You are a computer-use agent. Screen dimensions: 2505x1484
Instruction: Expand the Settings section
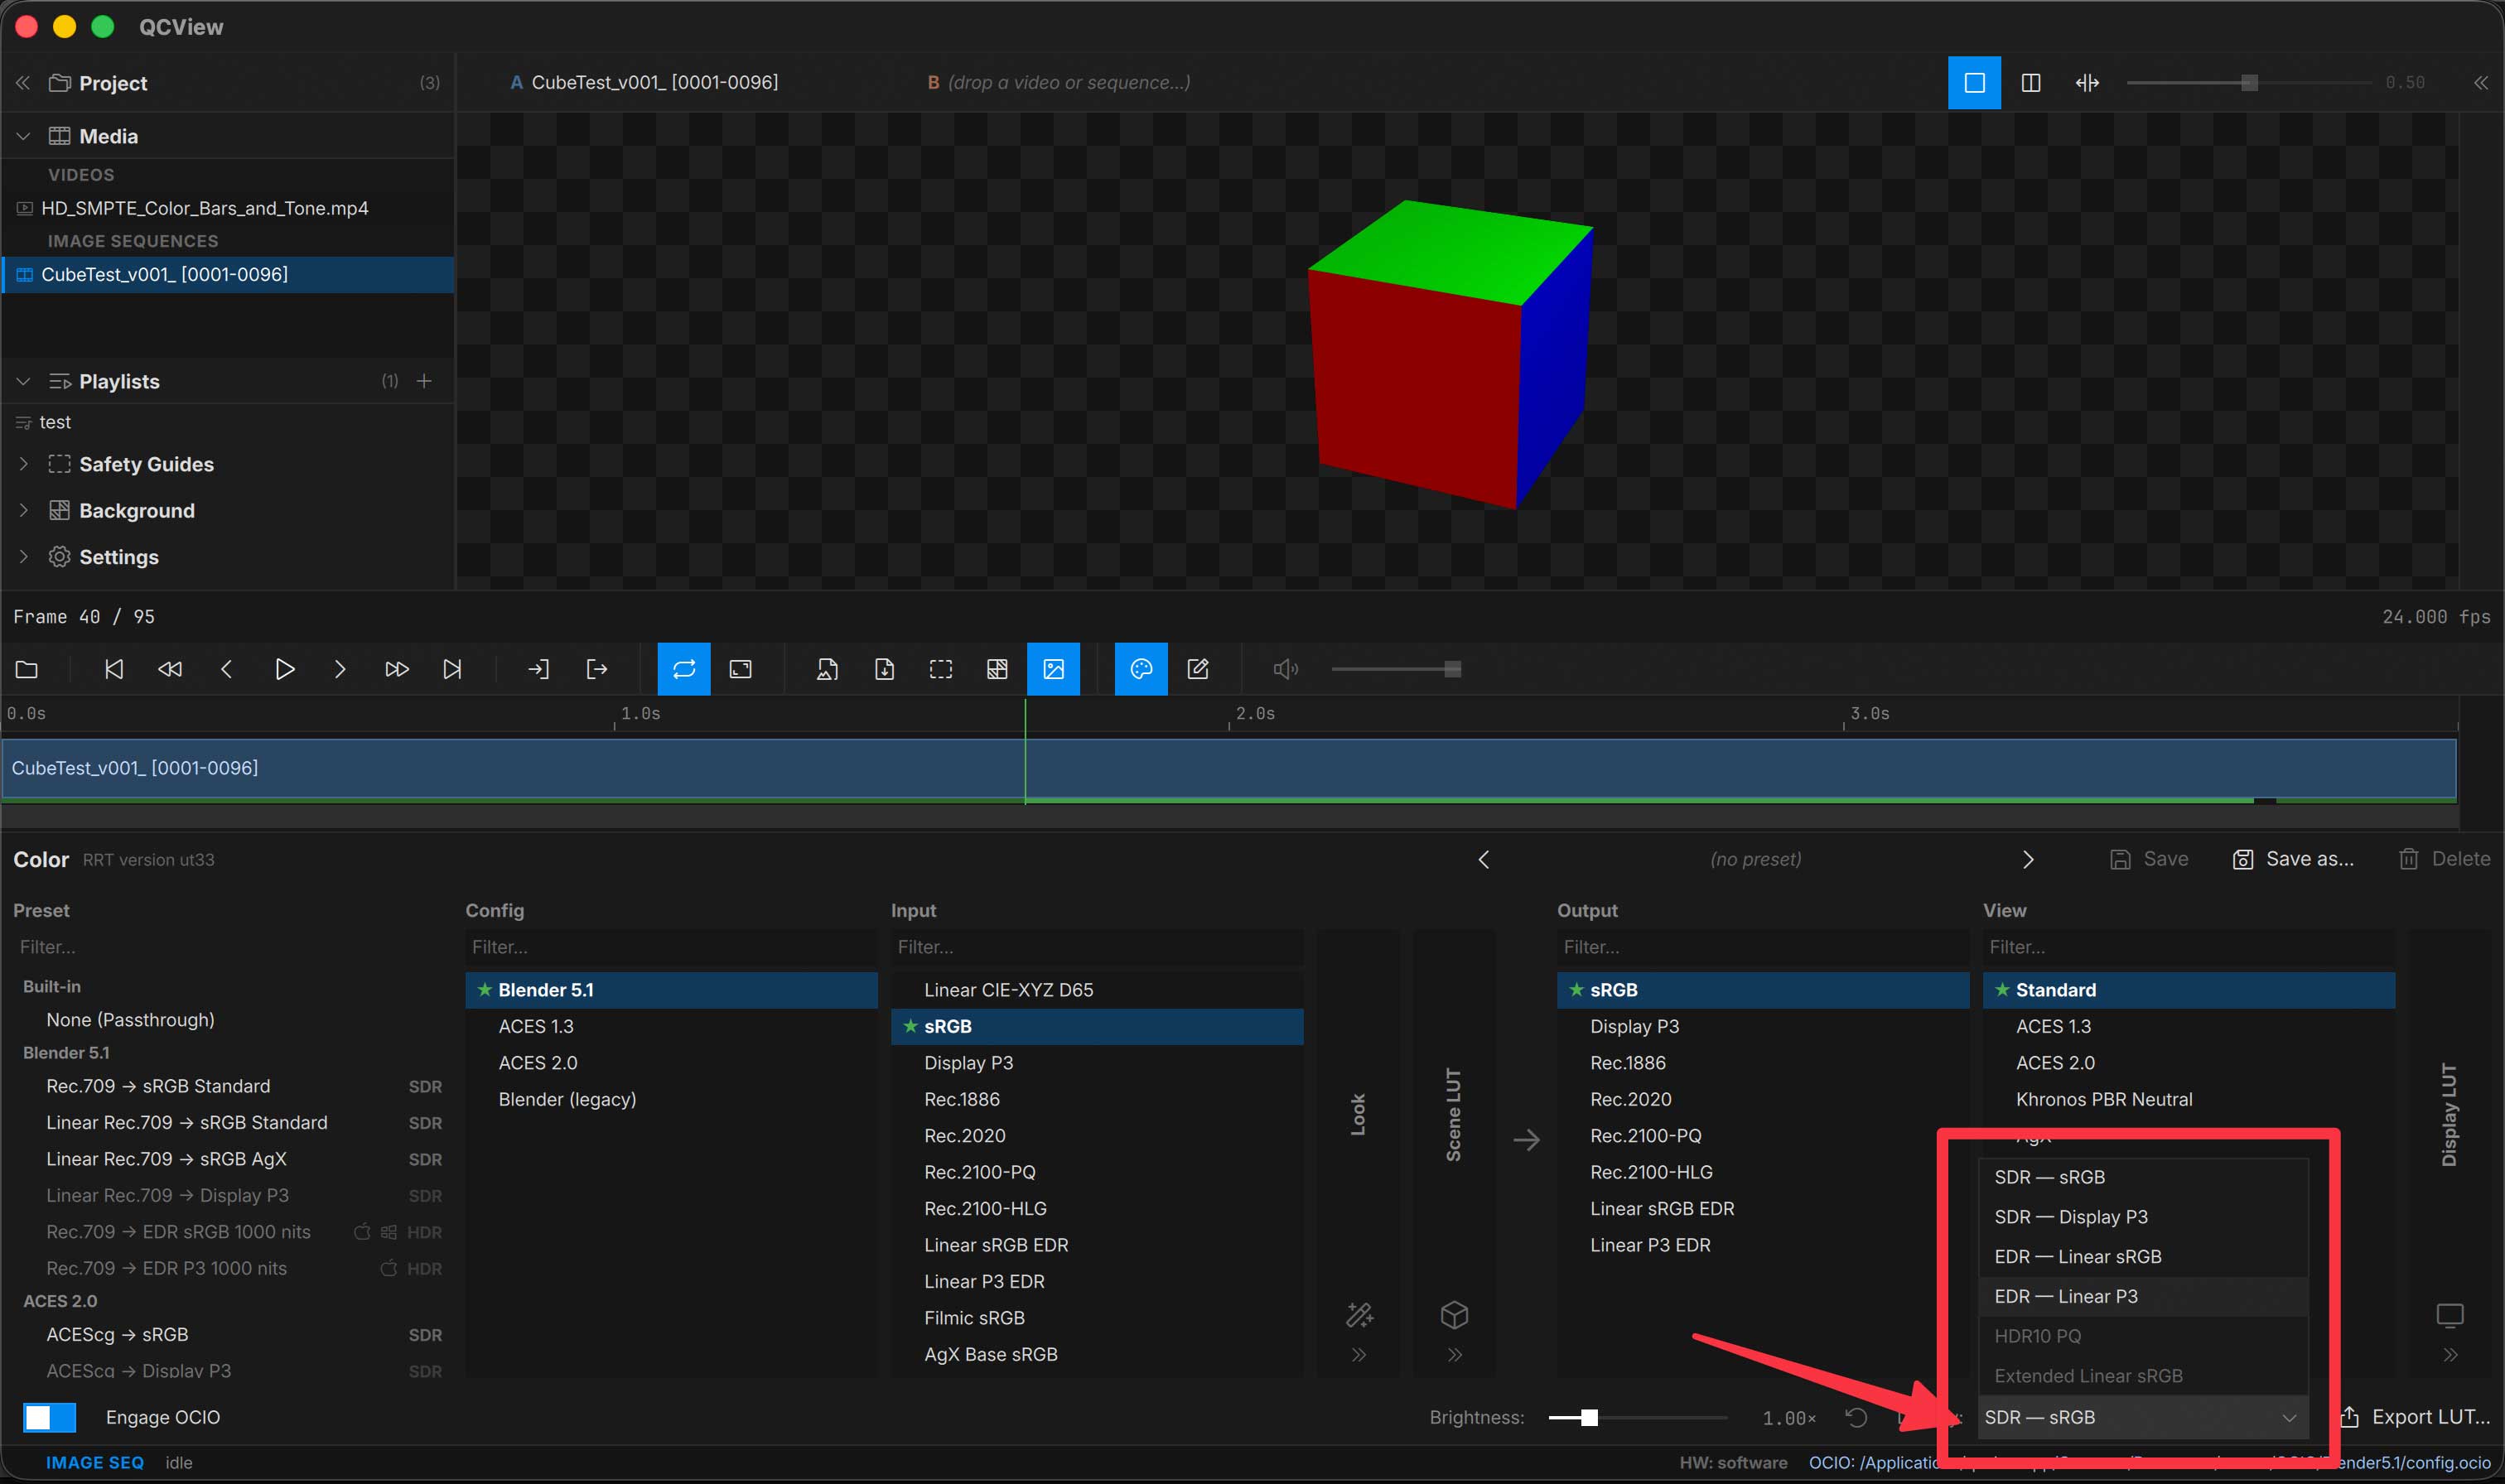click(x=24, y=557)
